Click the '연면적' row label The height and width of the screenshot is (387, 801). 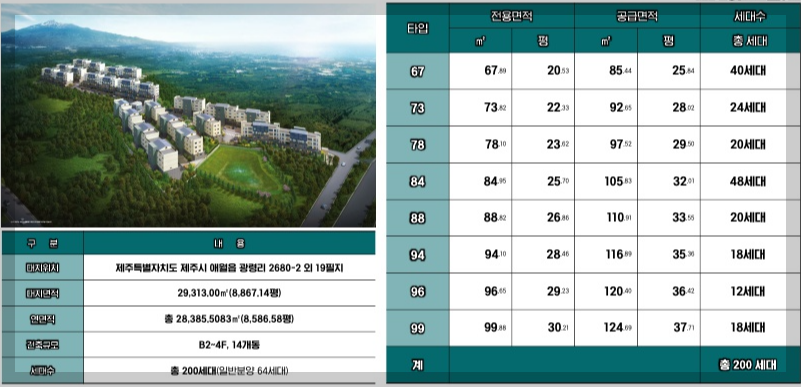42,320
